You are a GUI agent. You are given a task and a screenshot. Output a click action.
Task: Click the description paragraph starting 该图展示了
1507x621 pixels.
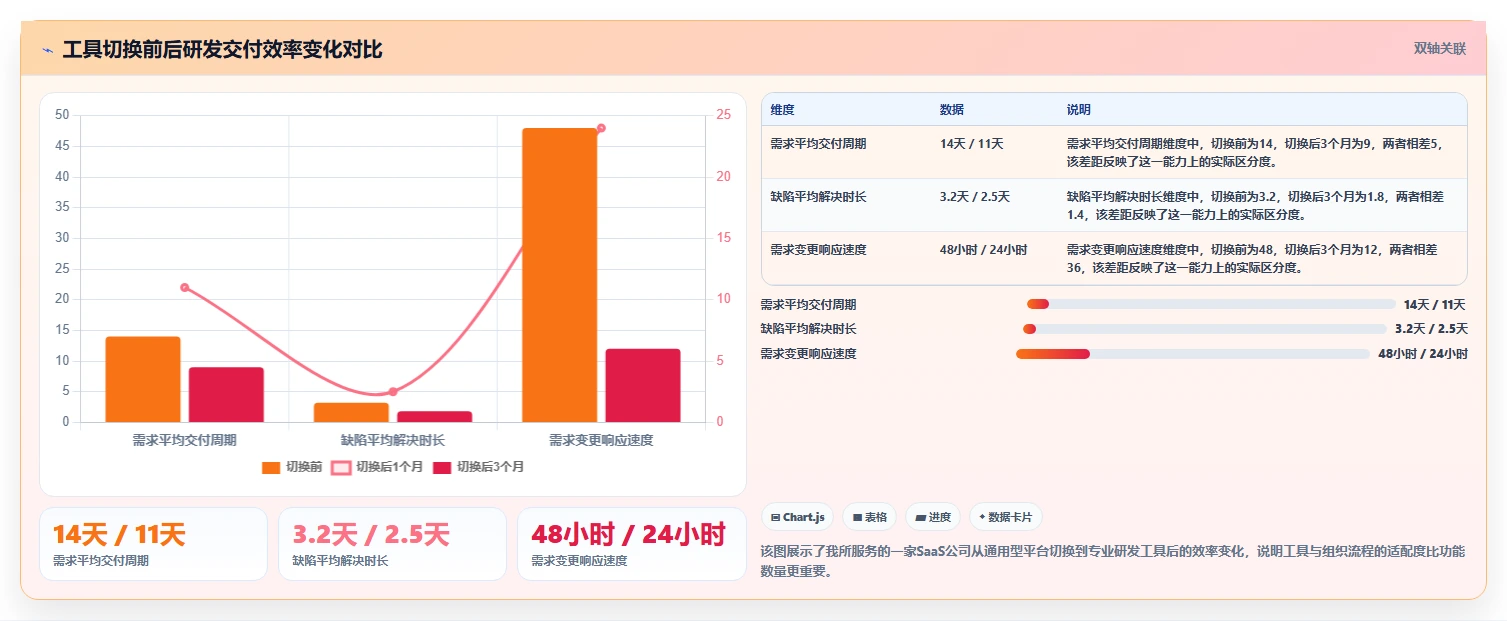(1113, 561)
